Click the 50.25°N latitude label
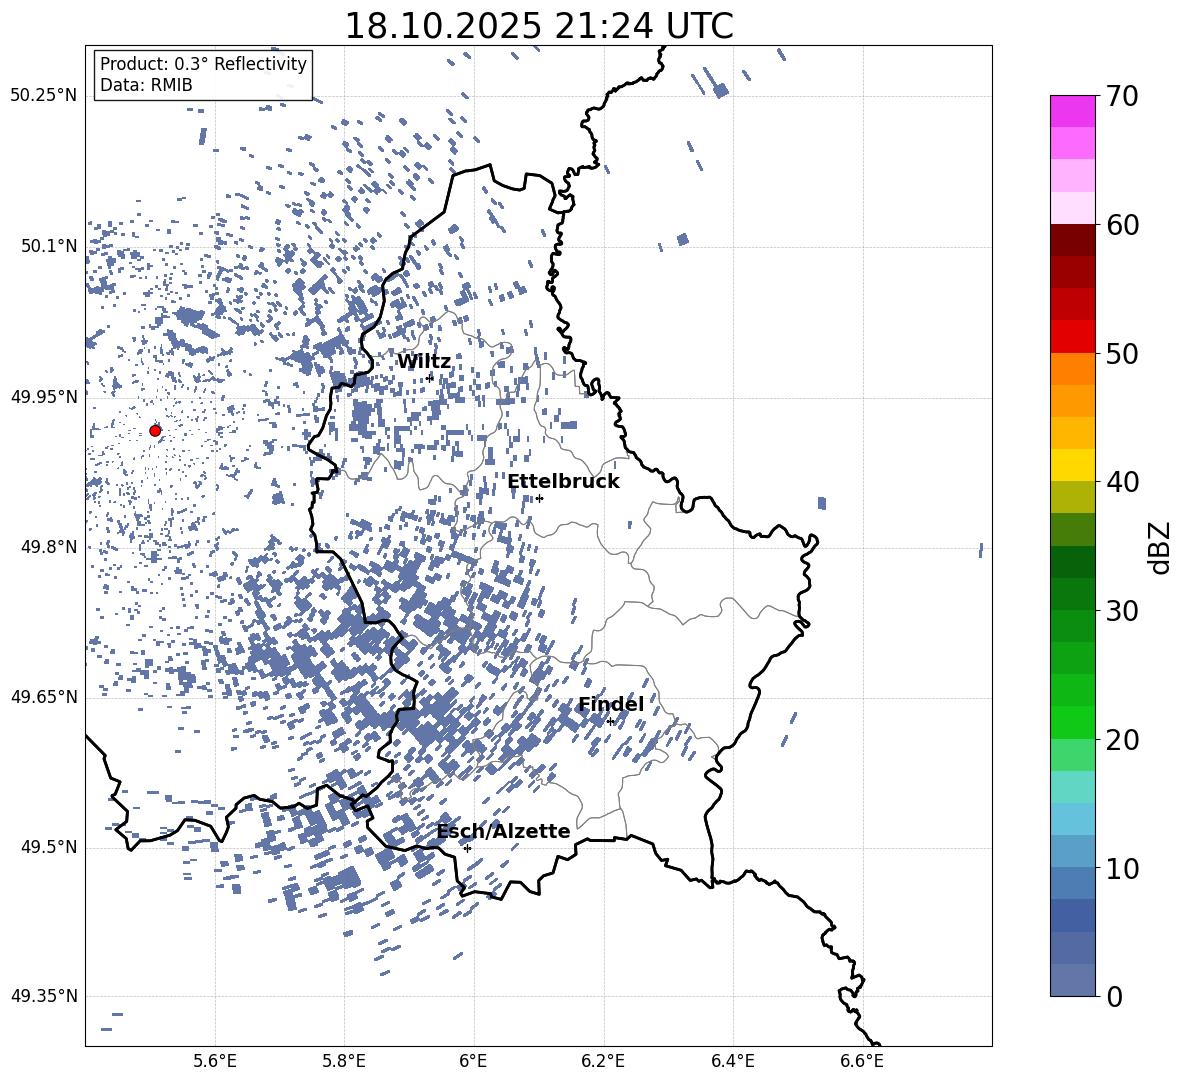 pyautogui.click(x=44, y=96)
